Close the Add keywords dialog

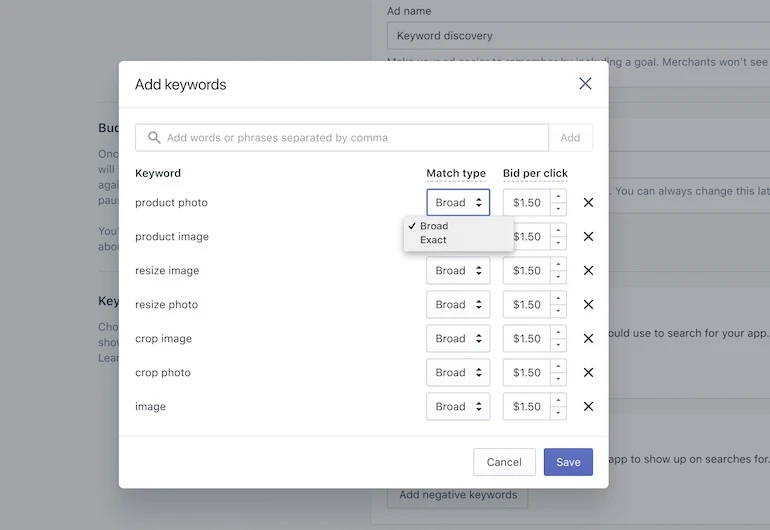point(585,84)
